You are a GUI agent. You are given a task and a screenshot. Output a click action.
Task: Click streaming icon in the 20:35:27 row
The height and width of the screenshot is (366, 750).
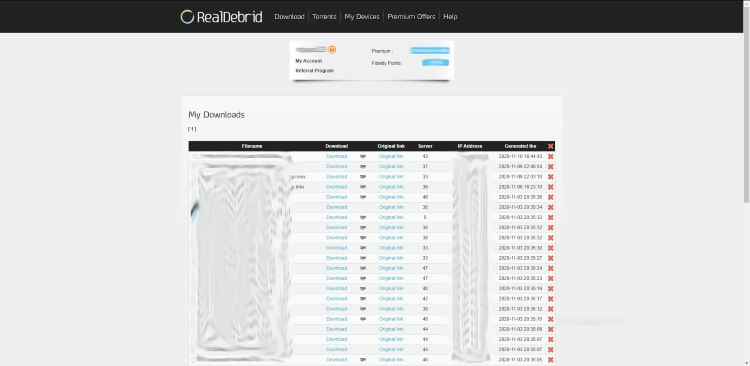(x=363, y=258)
